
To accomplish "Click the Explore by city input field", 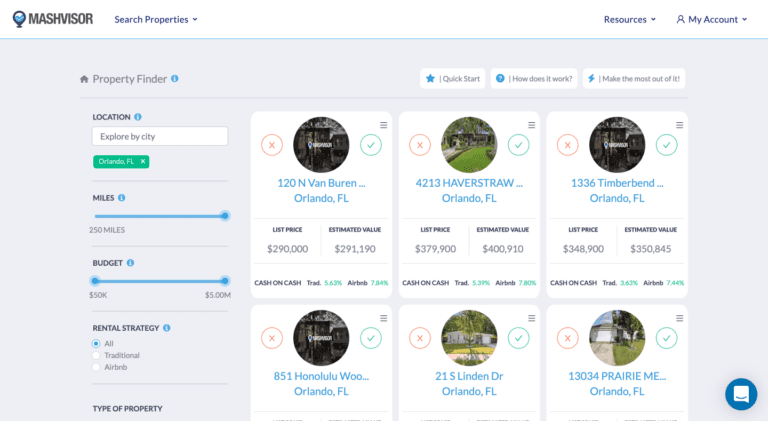I will (x=160, y=136).
